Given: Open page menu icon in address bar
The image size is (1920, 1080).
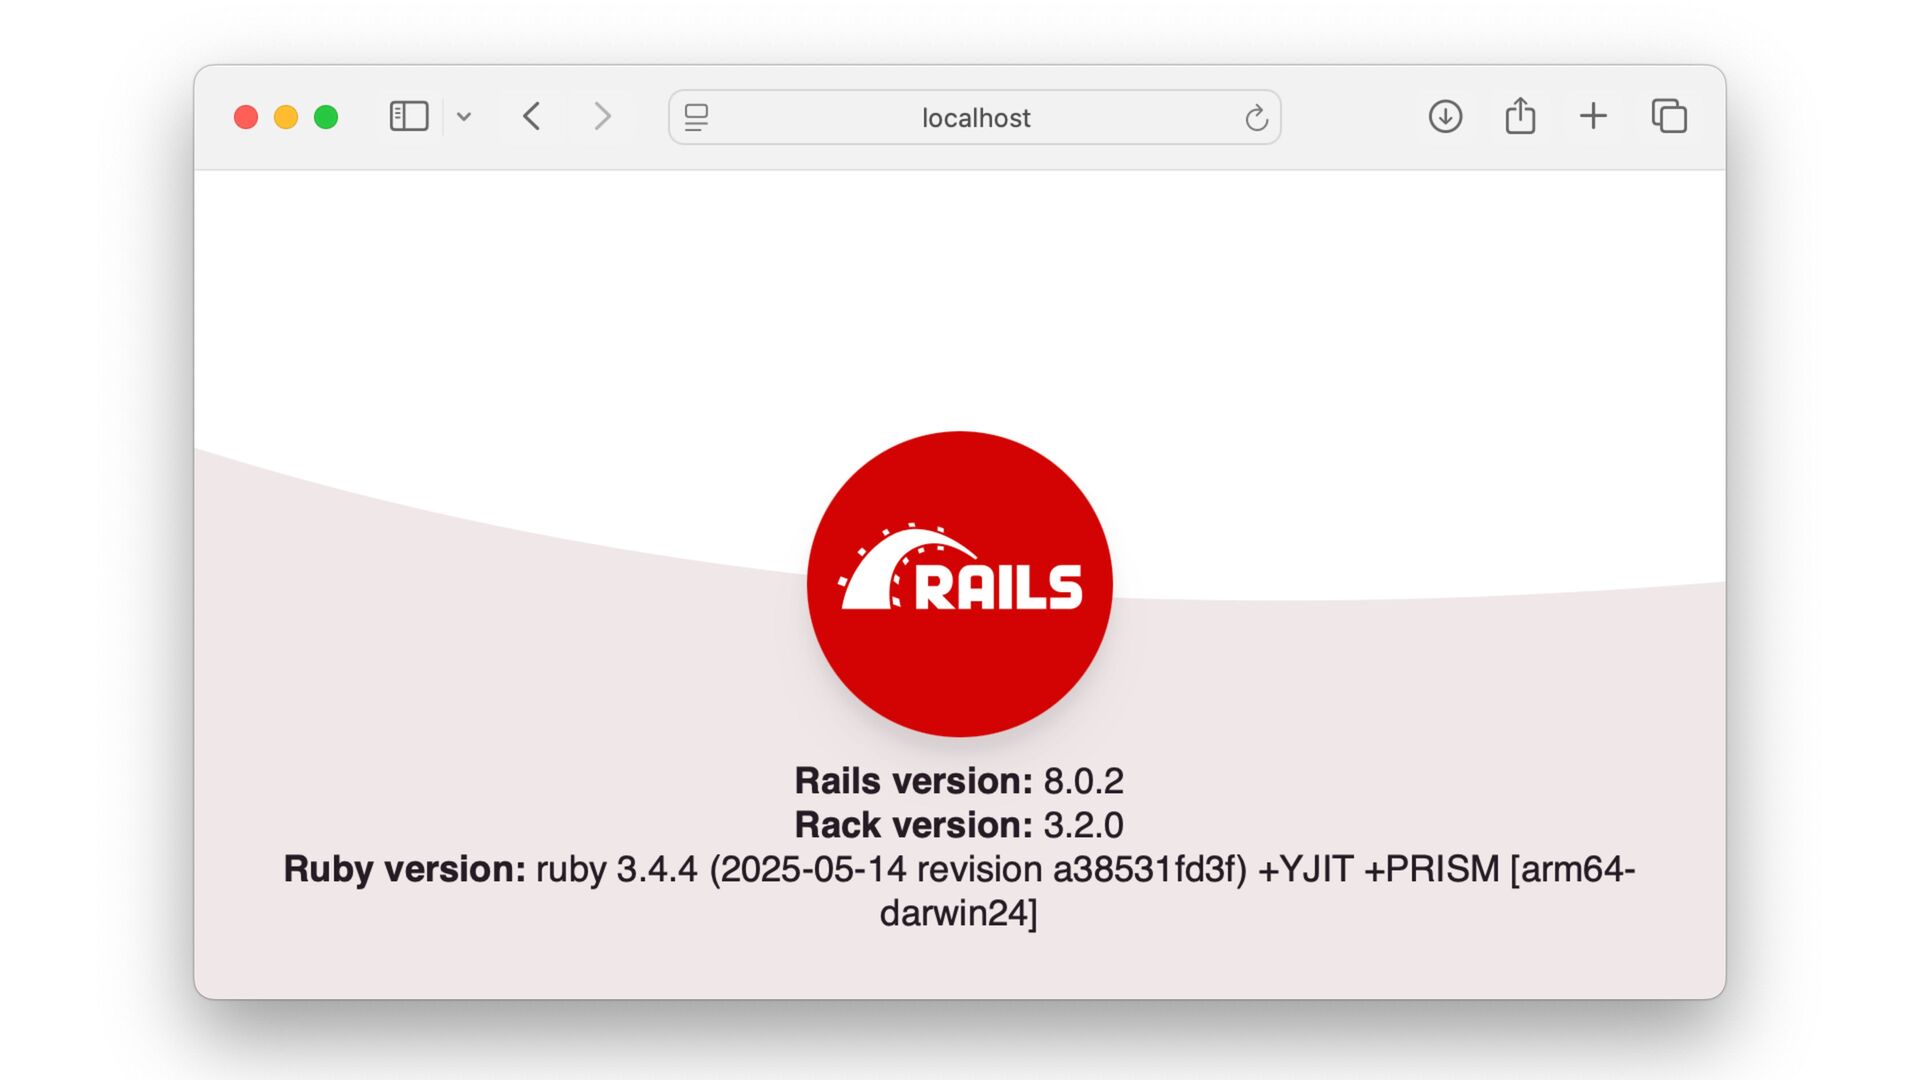Looking at the screenshot, I should (697, 118).
